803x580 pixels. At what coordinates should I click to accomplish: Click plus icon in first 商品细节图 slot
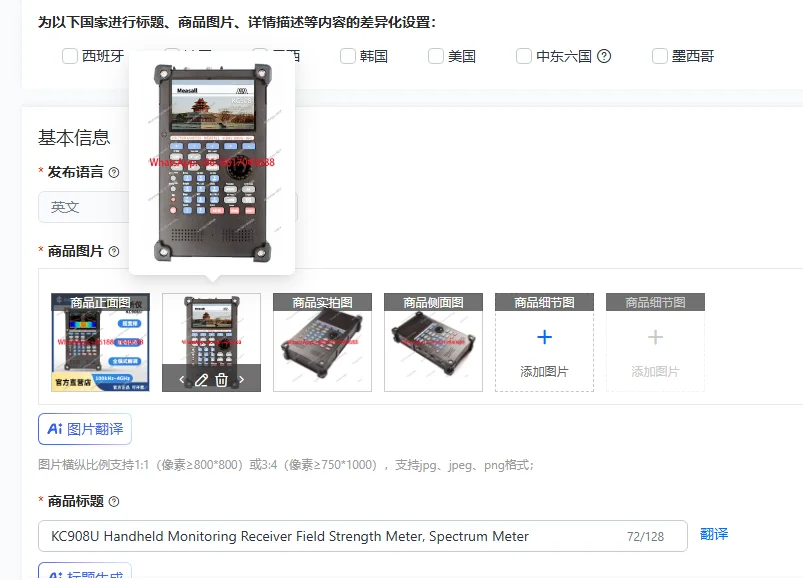click(x=544, y=337)
